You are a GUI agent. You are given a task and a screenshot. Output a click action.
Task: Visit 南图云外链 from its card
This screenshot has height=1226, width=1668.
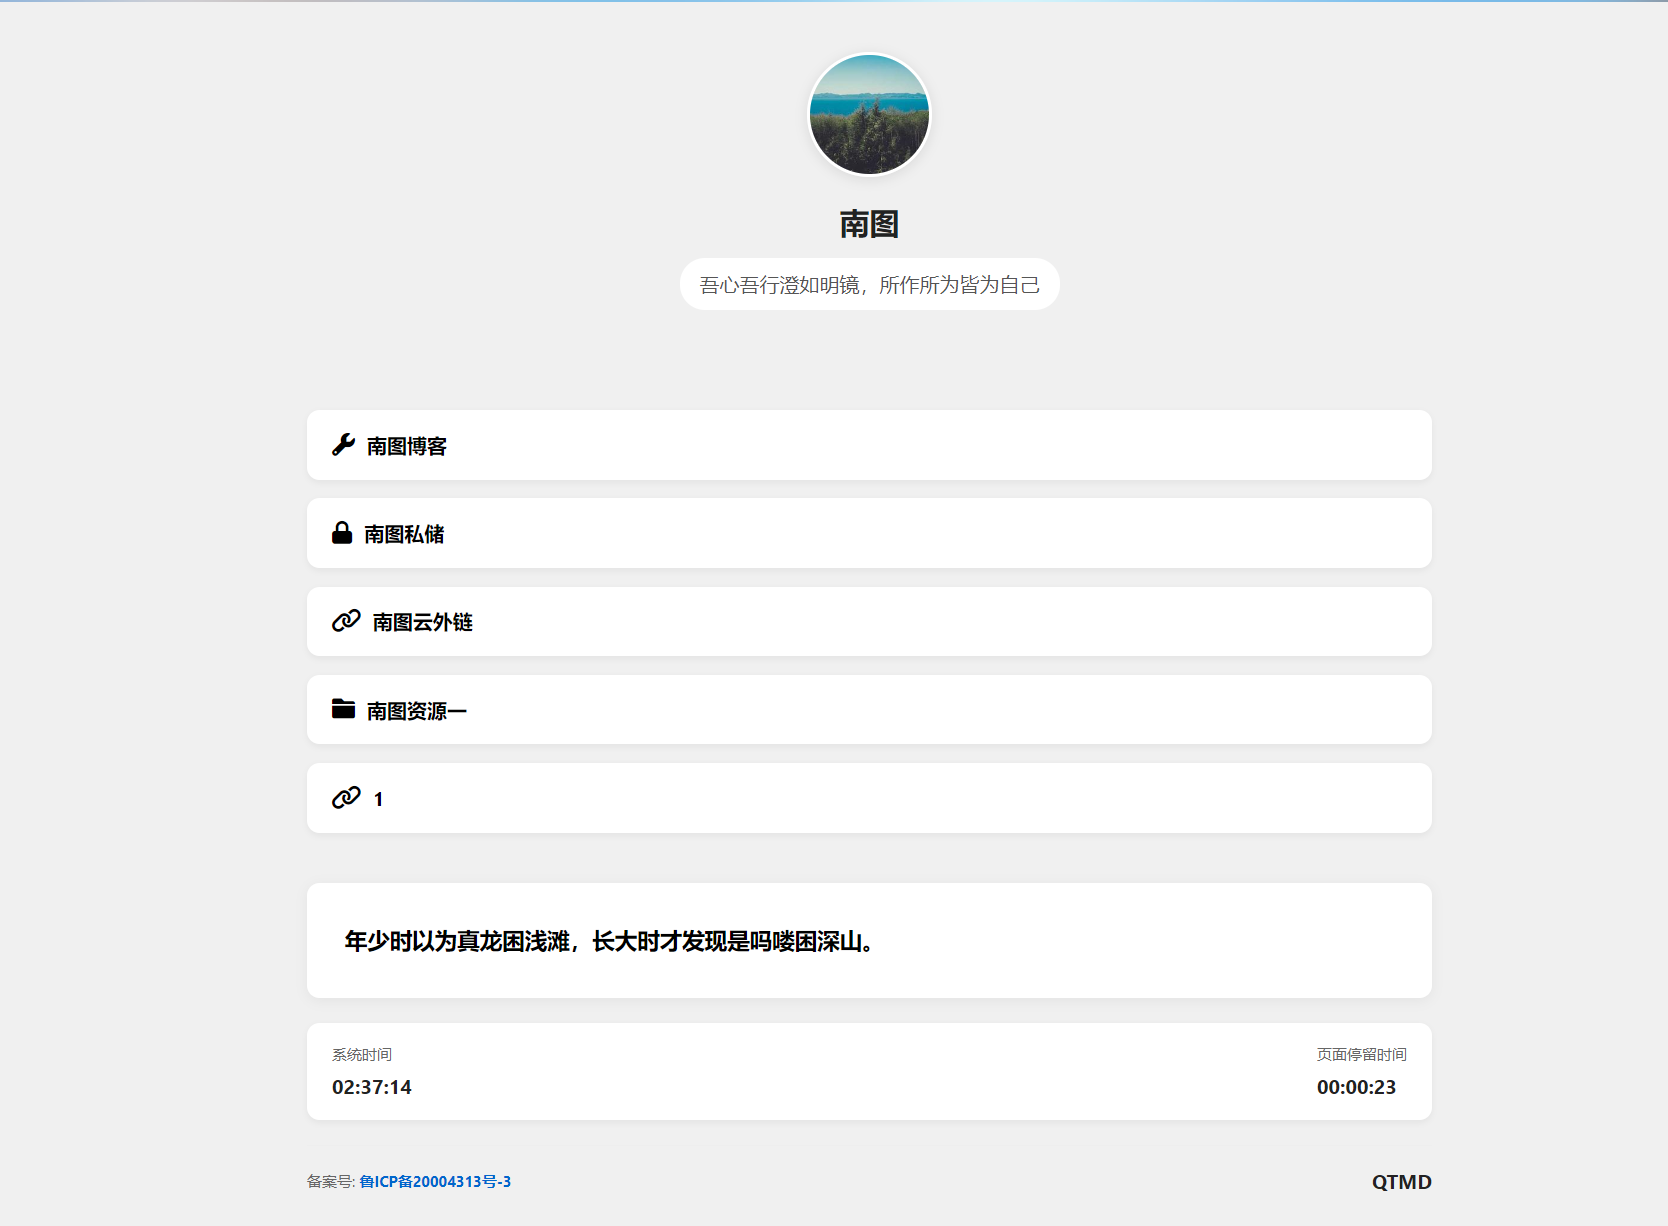click(x=869, y=621)
